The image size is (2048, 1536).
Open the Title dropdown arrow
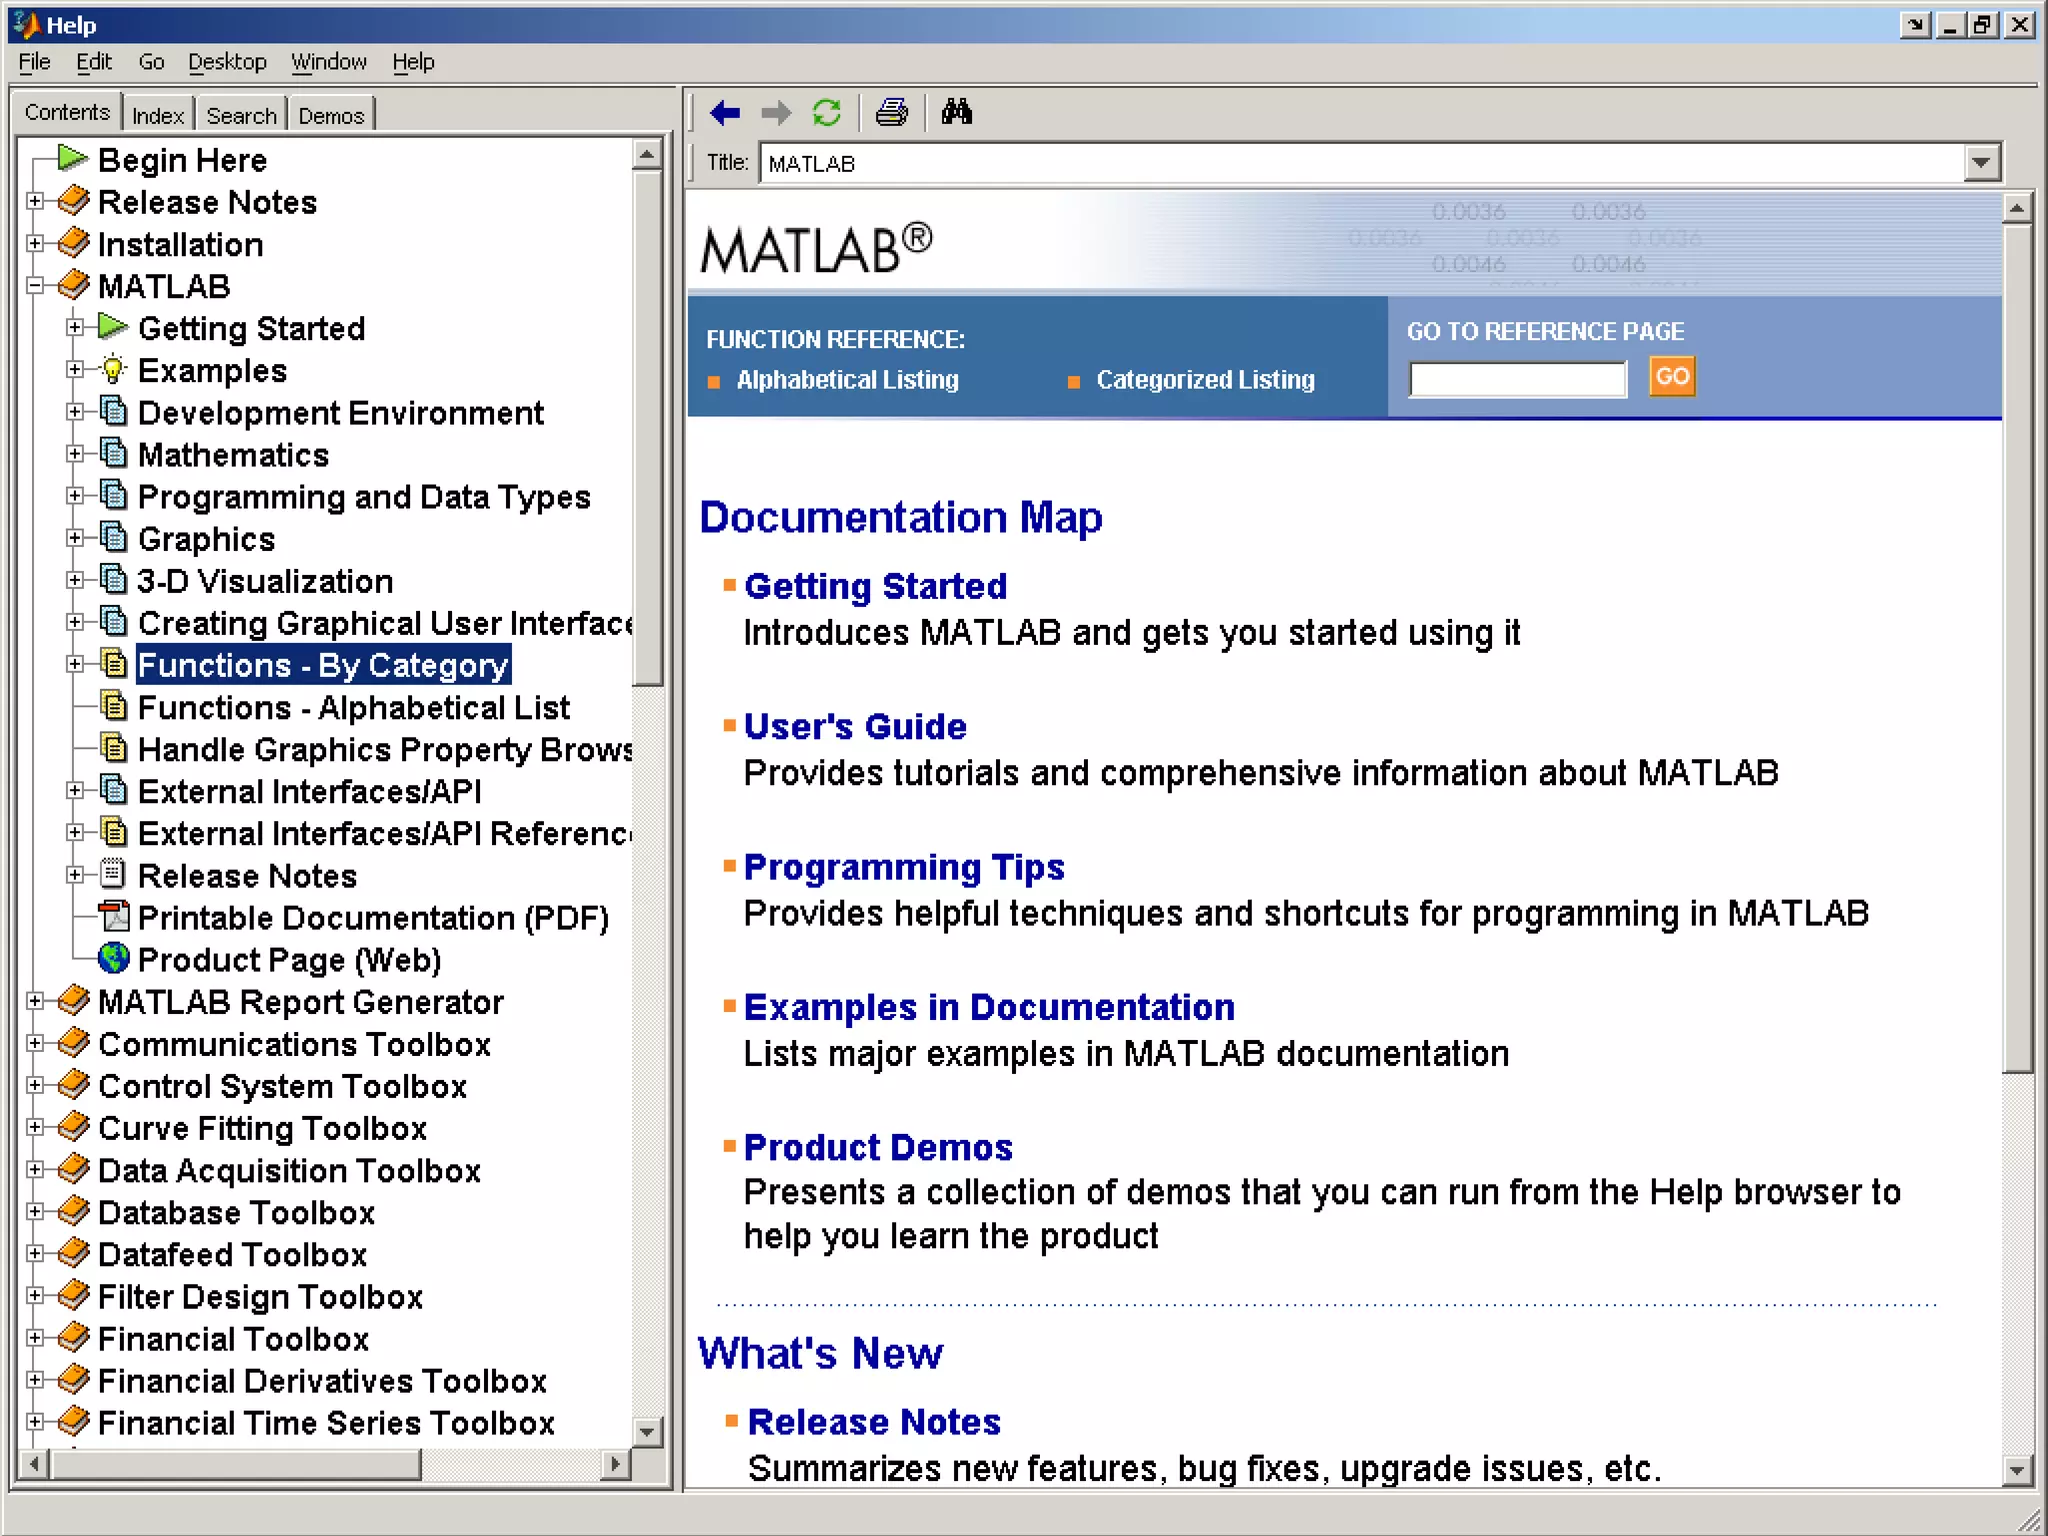(x=1981, y=163)
